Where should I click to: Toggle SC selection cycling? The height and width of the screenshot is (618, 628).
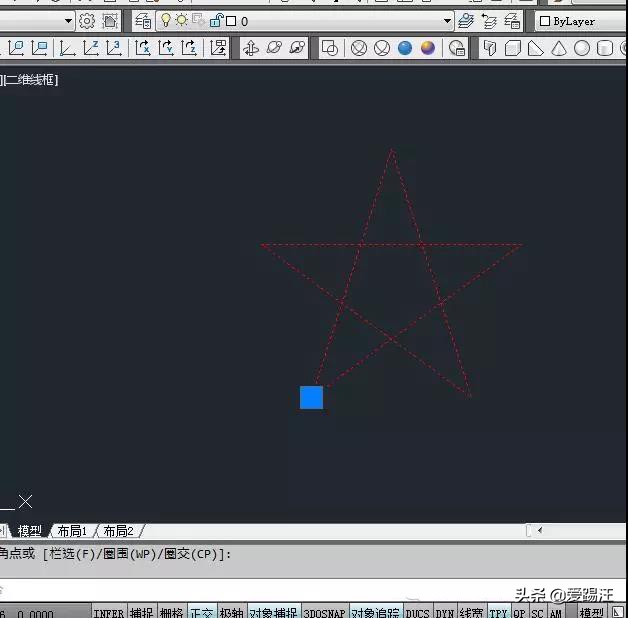coord(537,613)
